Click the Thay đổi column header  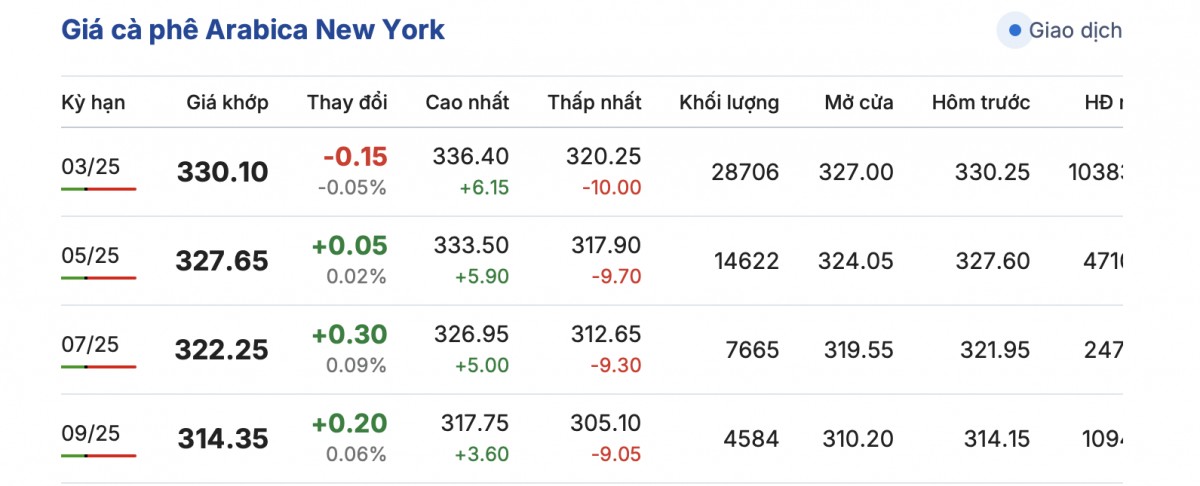pos(347,102)
